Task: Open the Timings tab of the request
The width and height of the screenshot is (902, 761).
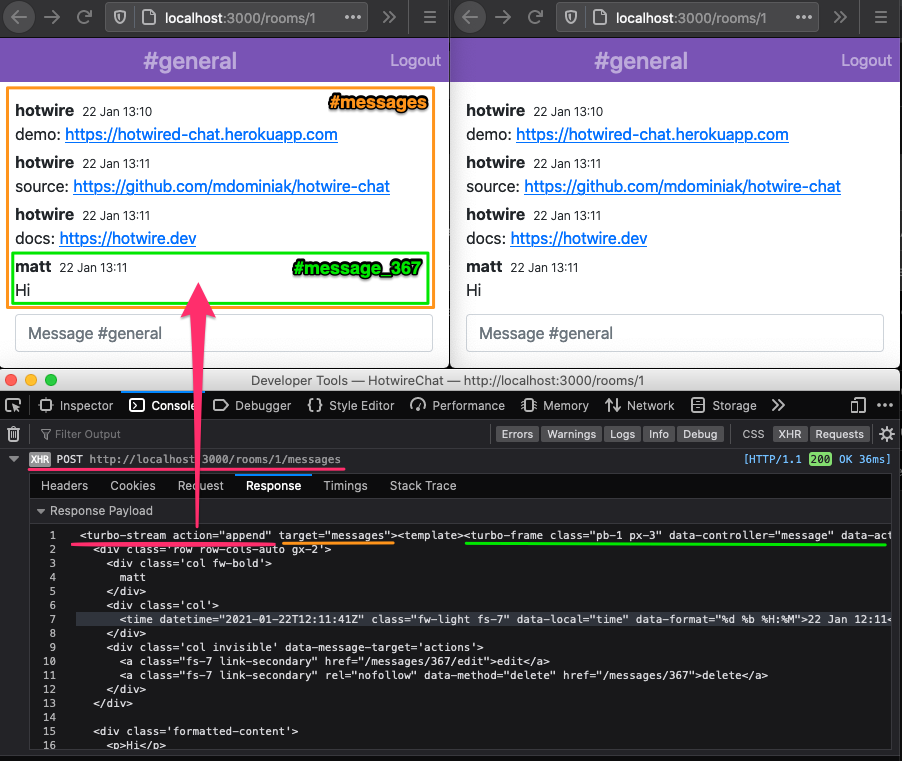Action: click(x=345, y=486)
